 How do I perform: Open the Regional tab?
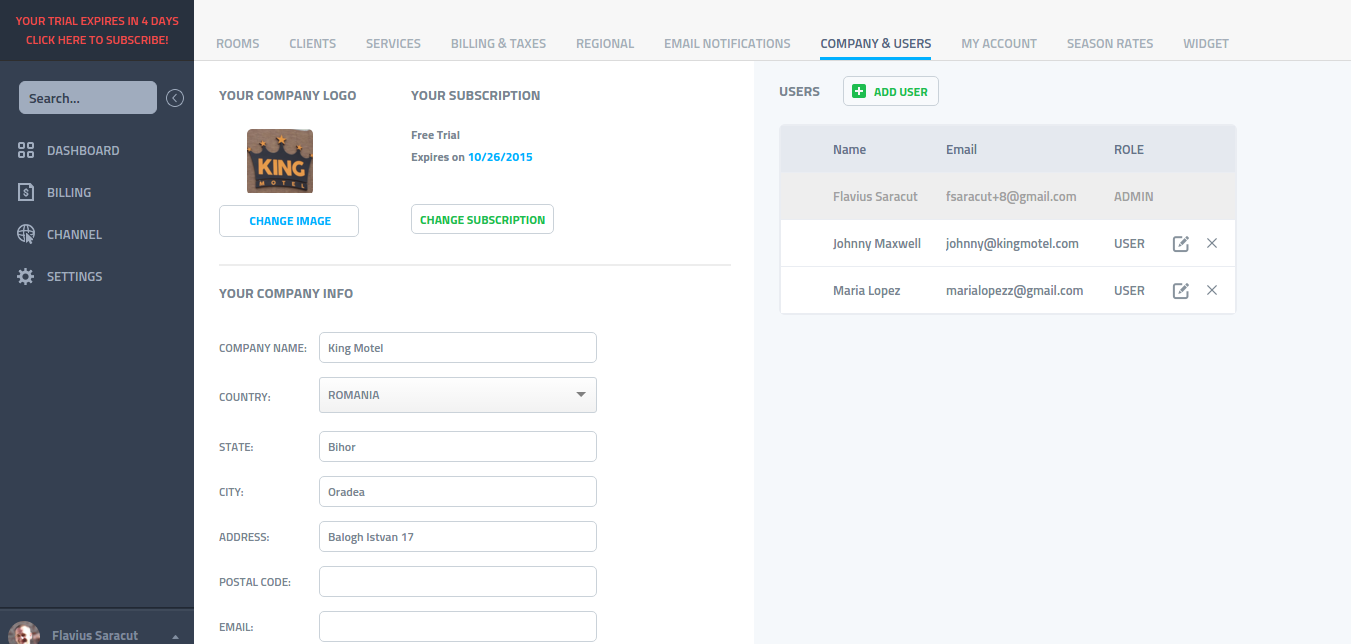pos(605,44)
